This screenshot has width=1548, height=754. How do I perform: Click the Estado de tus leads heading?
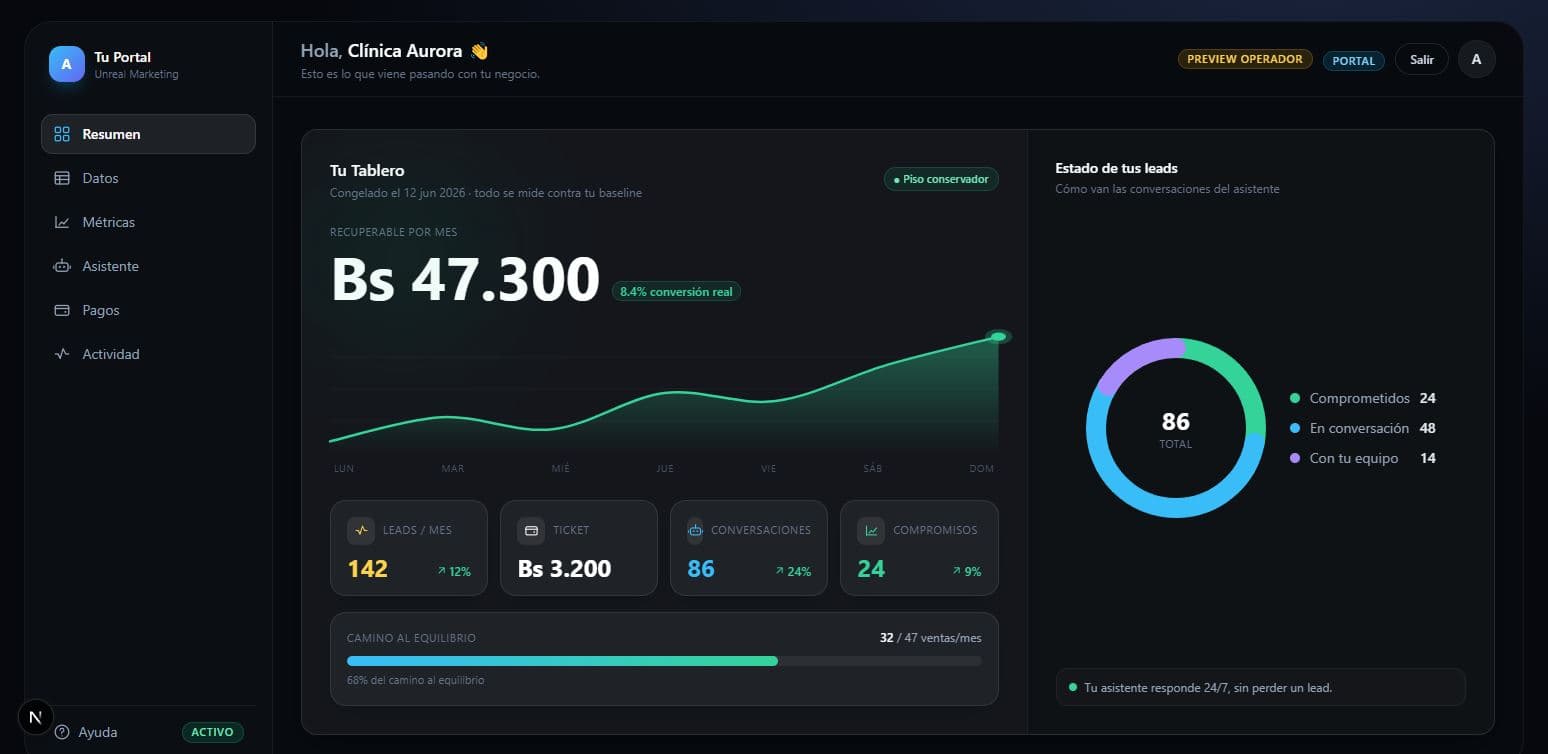point(1116,168)
